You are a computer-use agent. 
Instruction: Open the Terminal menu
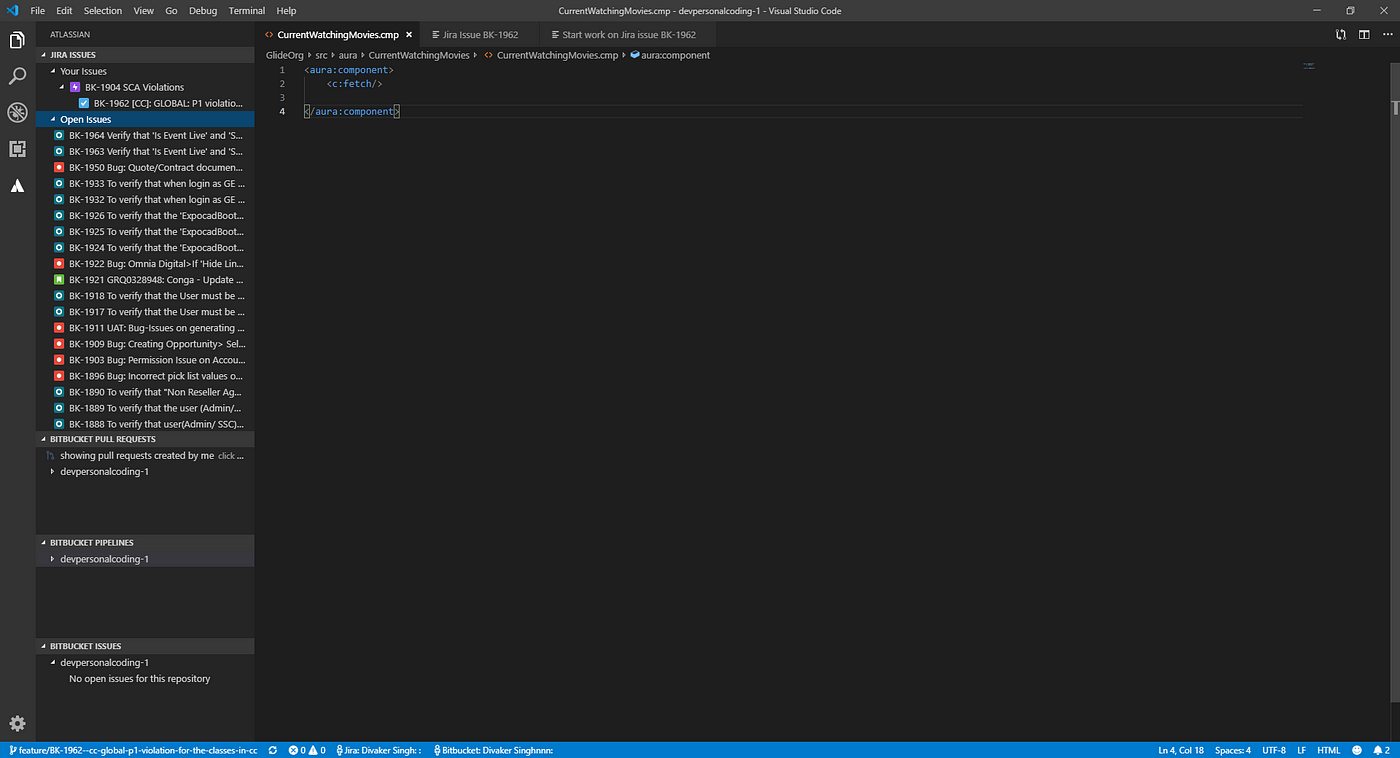pos(246,11)
